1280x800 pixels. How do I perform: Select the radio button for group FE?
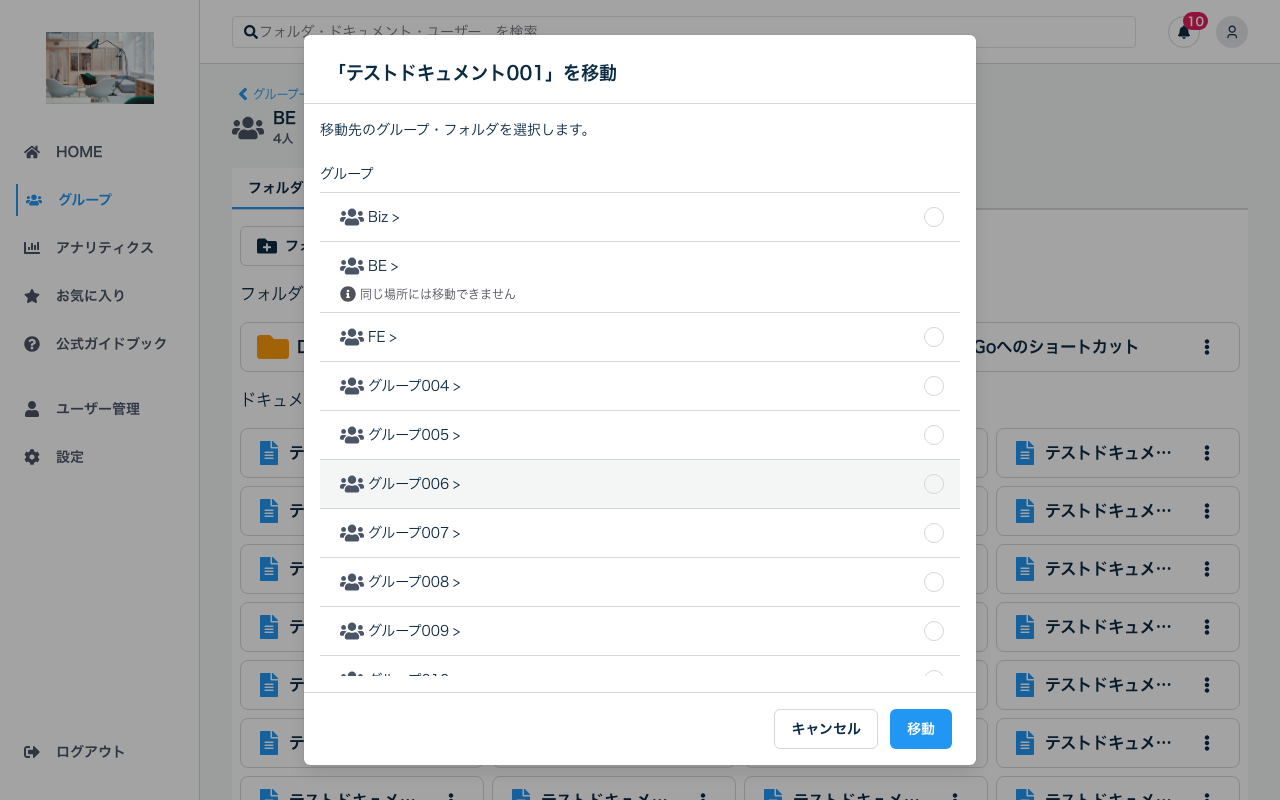point(934,337)
